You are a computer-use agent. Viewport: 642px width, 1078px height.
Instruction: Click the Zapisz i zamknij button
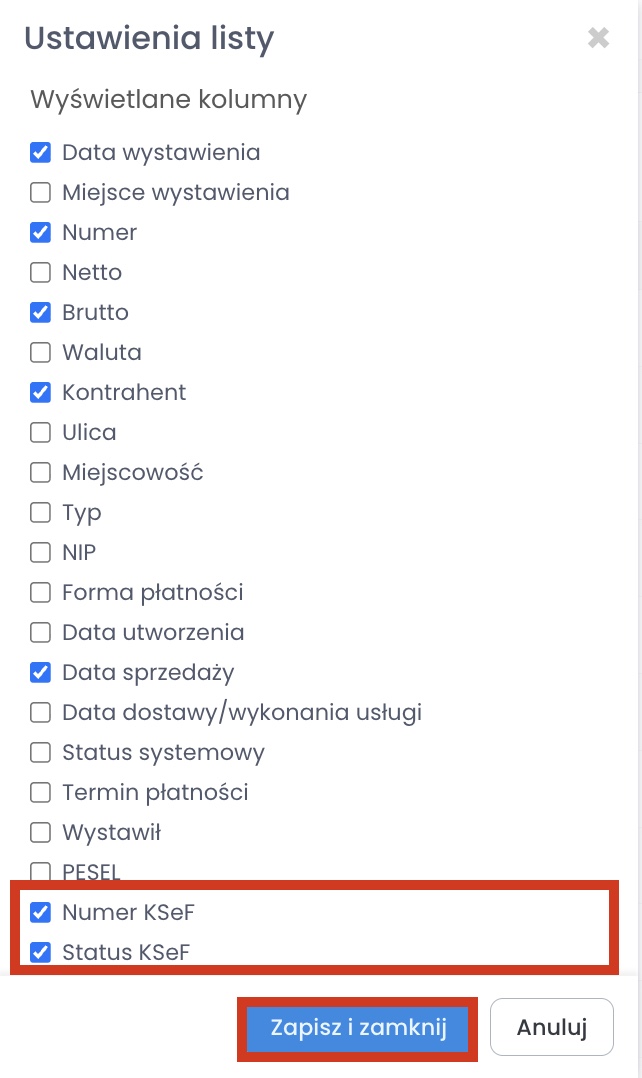(358, 1027)
